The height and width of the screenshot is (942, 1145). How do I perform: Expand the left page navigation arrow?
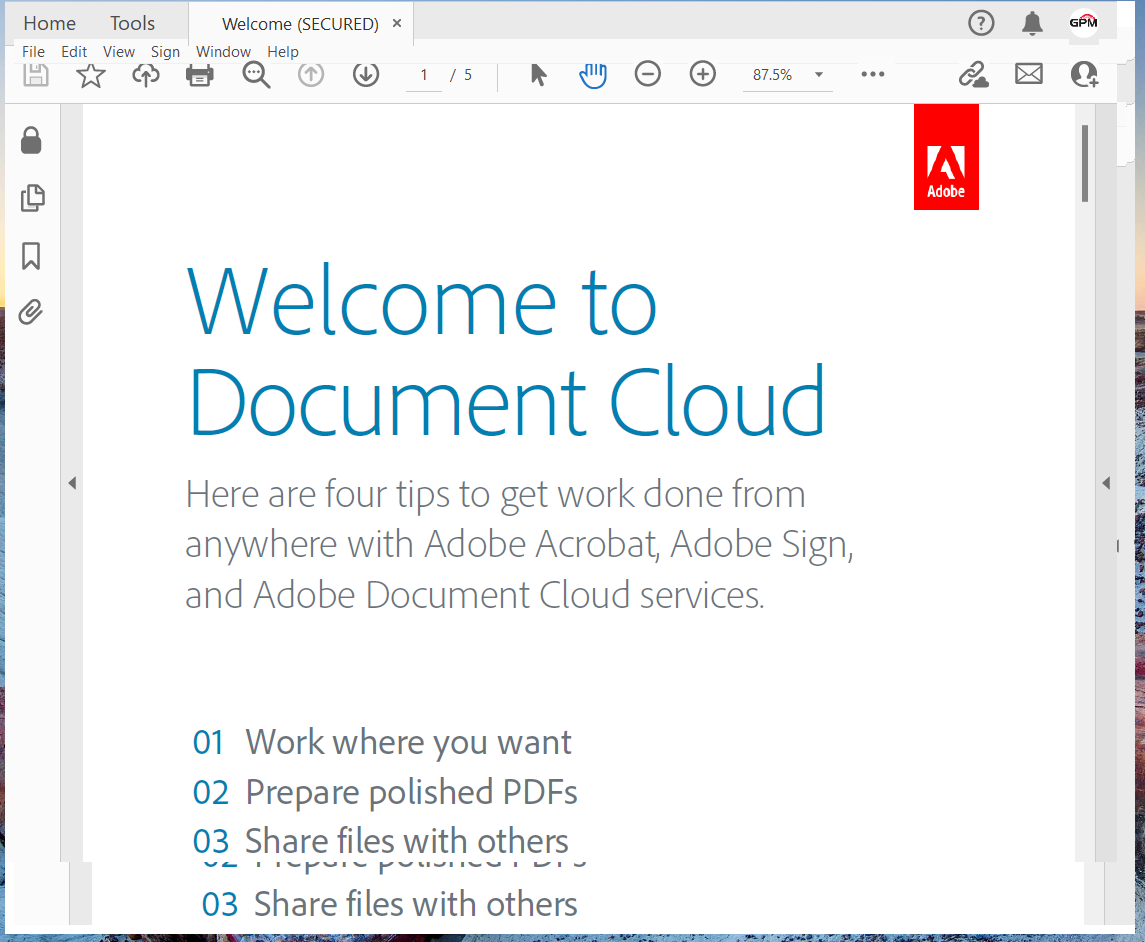(71, 482)
